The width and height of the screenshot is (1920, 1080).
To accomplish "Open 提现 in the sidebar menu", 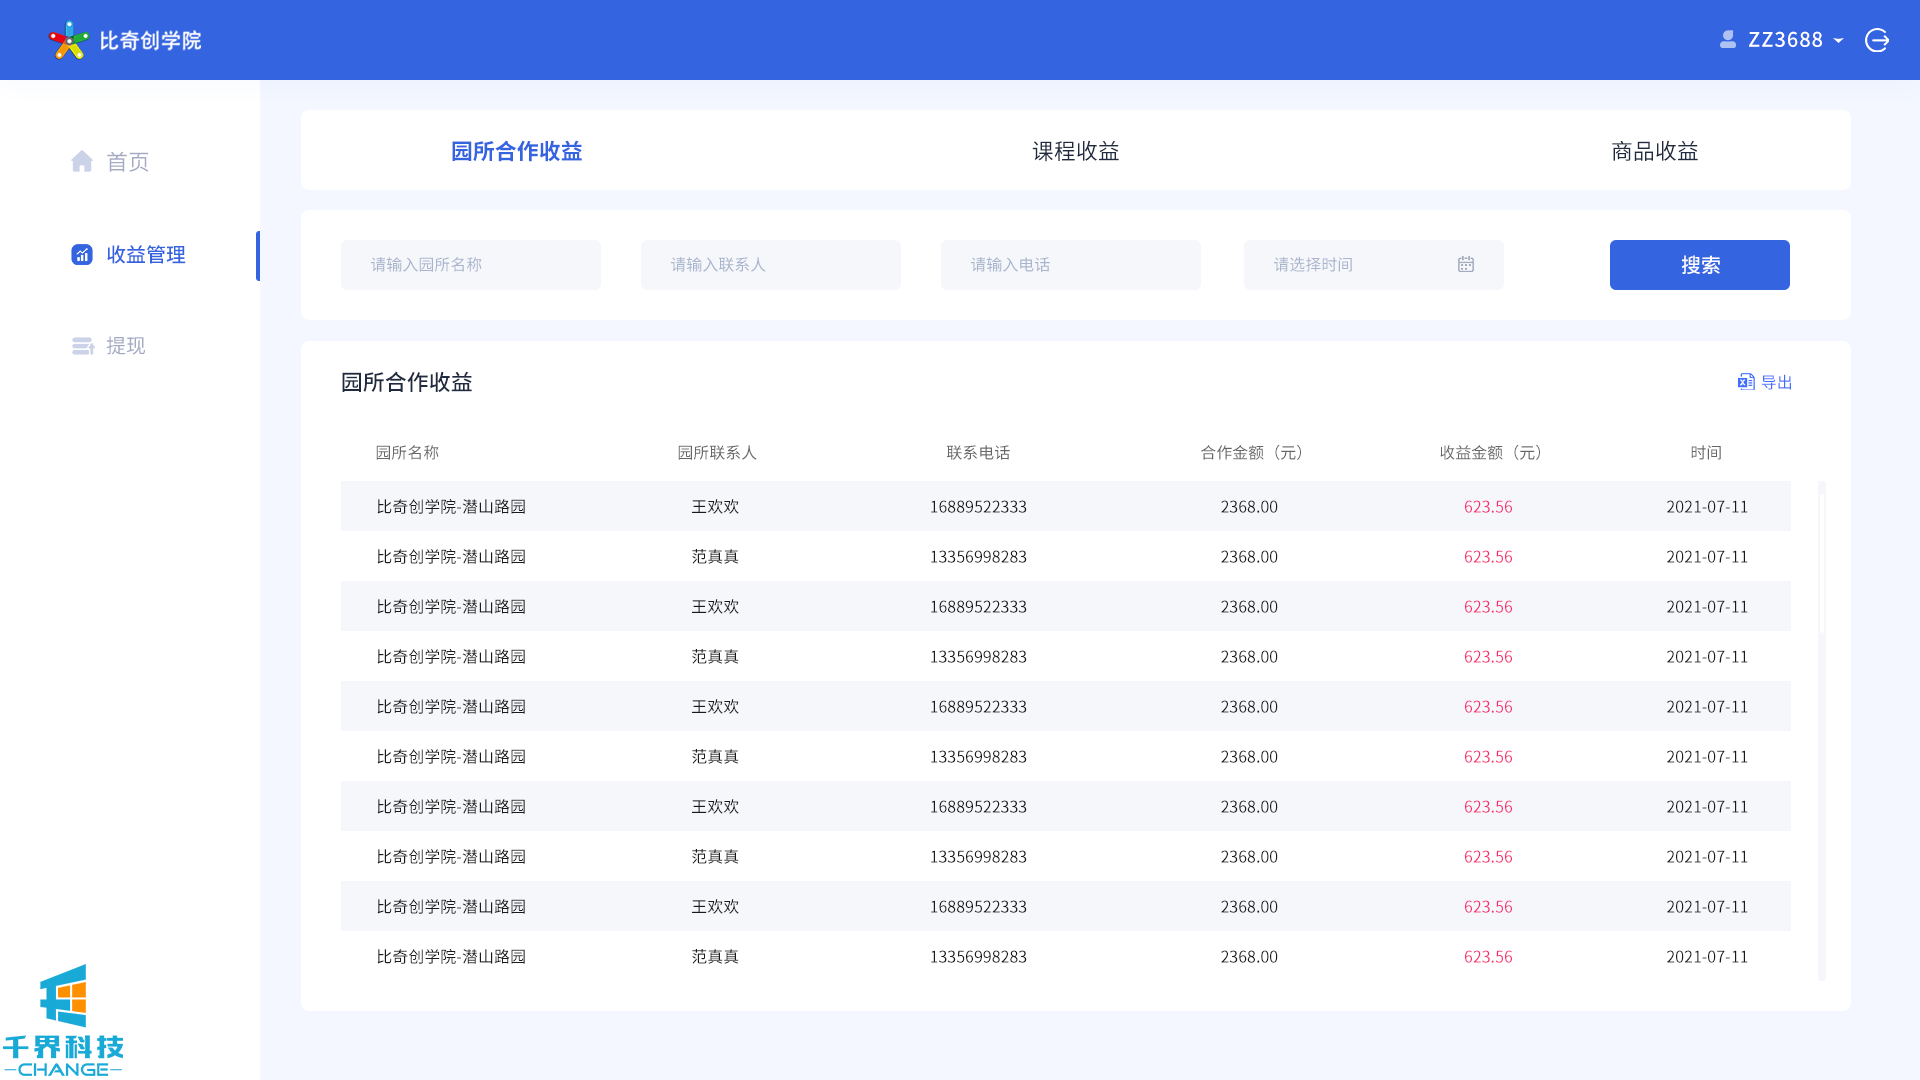I will click(x=126, y=346).
